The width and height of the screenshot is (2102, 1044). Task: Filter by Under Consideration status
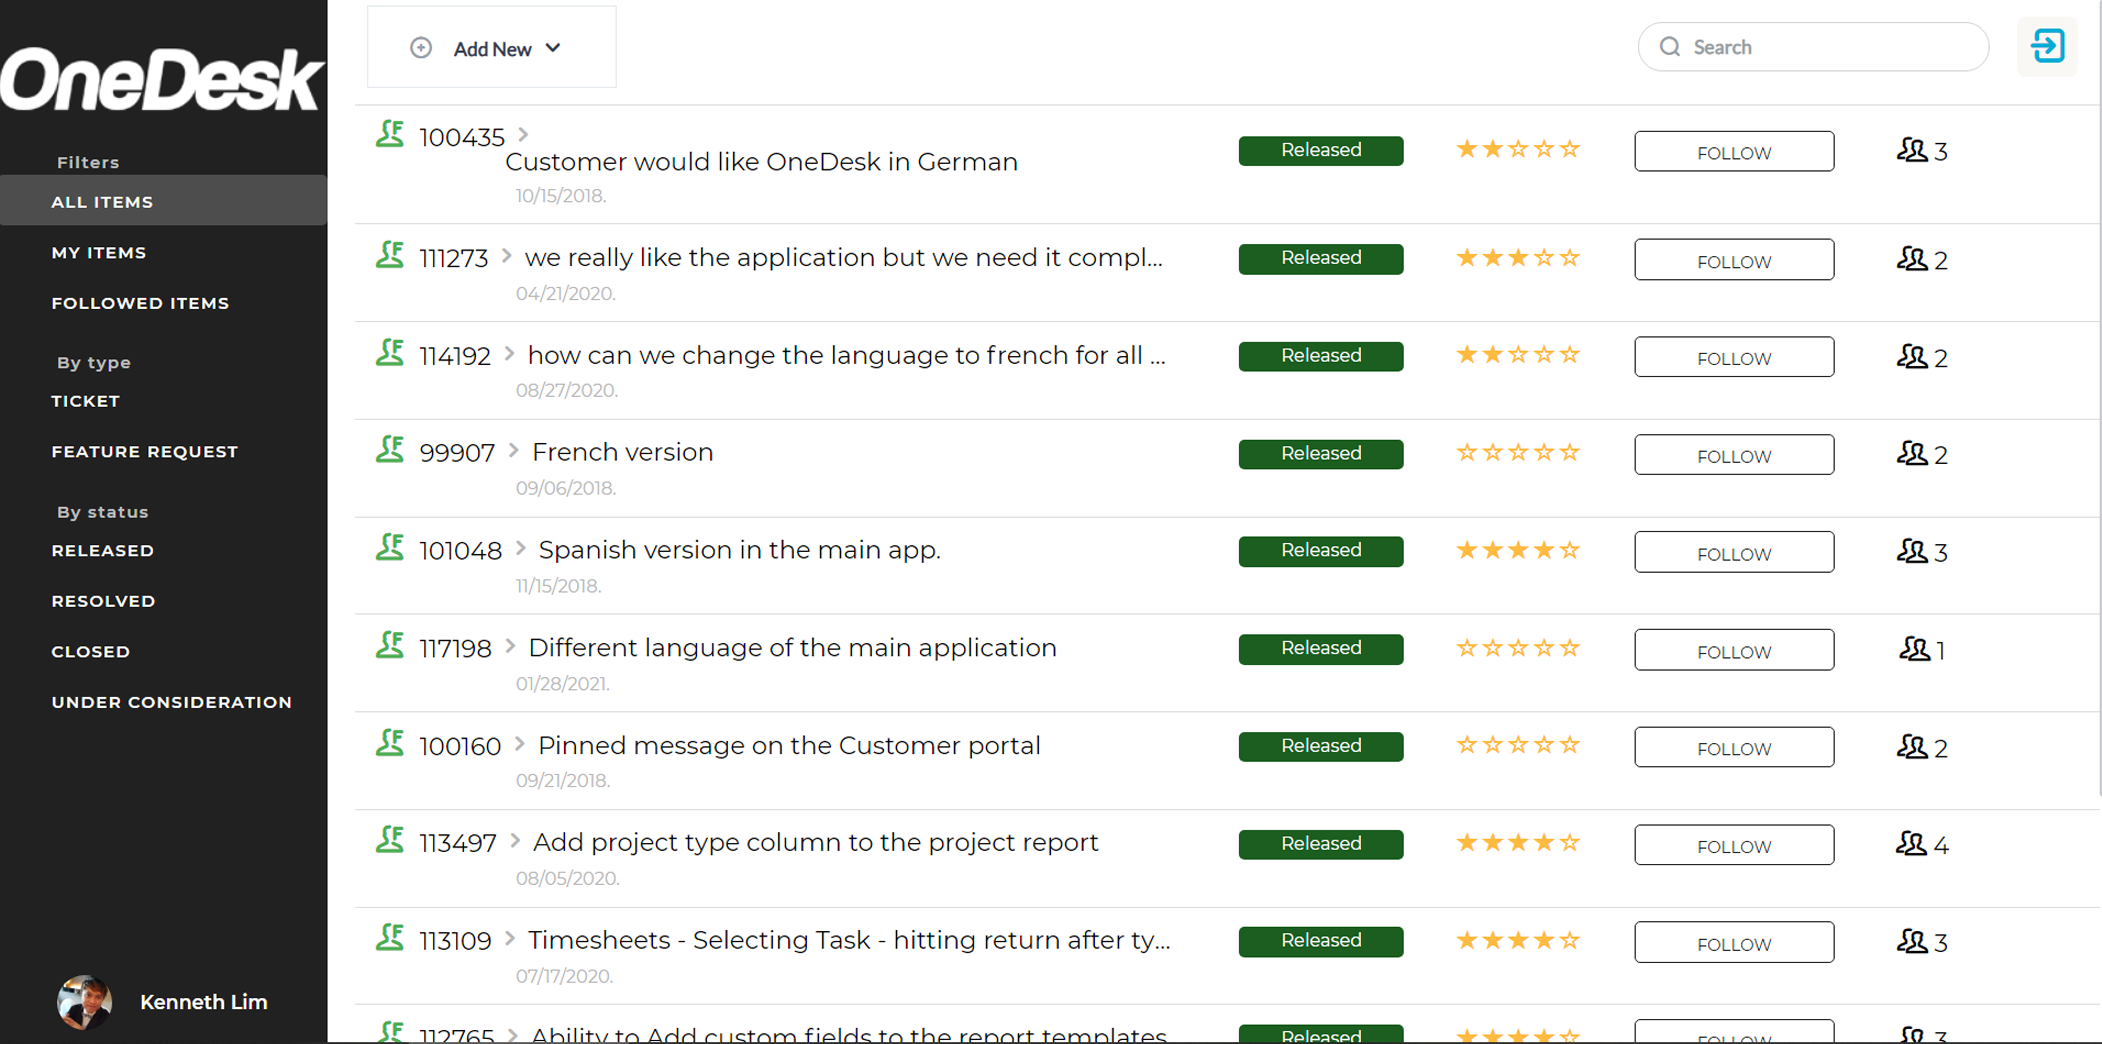point(172,702)
